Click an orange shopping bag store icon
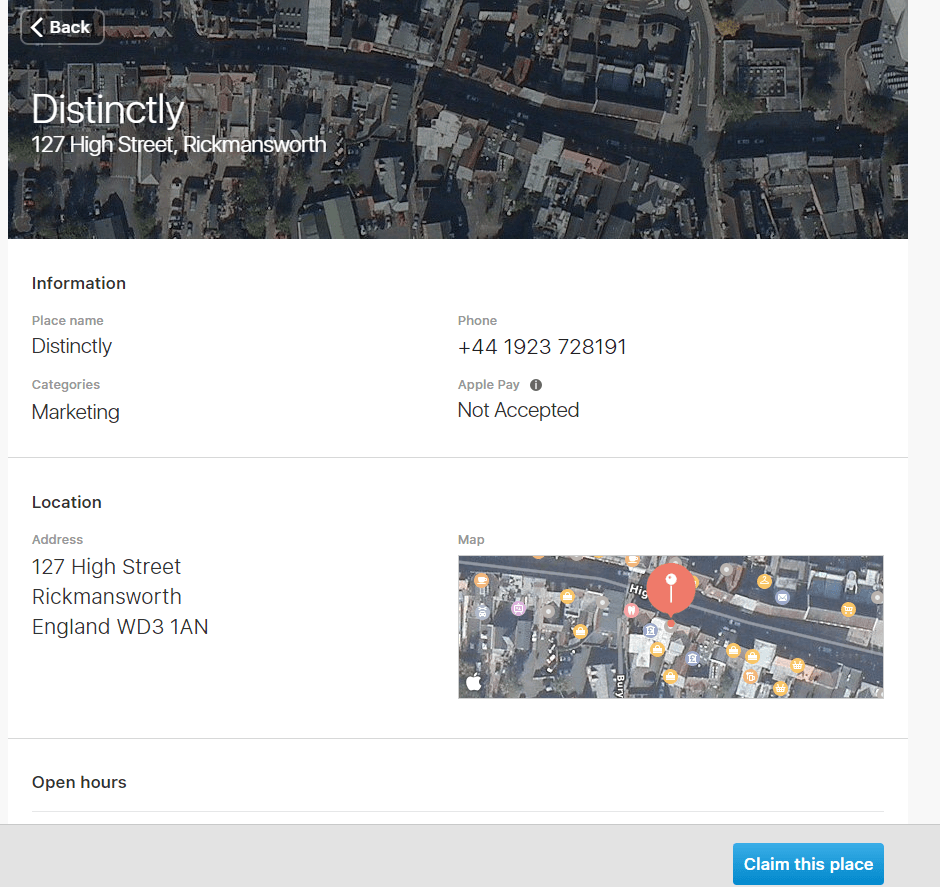 (x=567, y=597)
